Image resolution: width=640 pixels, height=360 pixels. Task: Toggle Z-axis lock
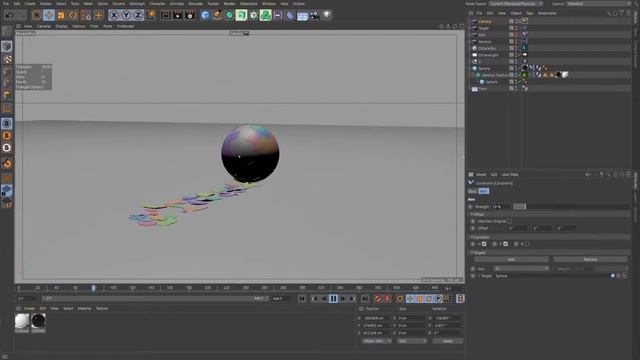(138, 16)
